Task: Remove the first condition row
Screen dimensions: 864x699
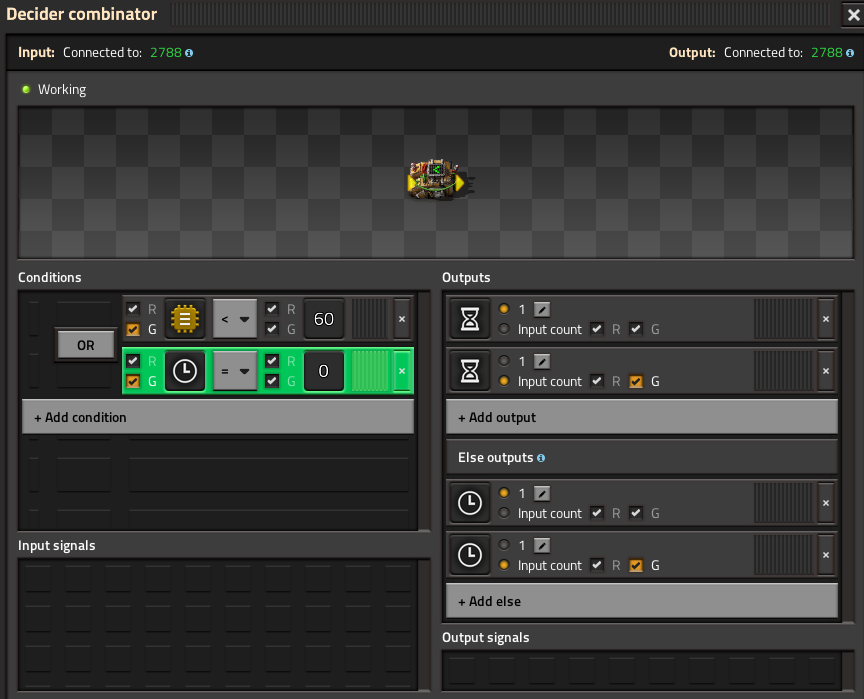Action: pos(402,319)
